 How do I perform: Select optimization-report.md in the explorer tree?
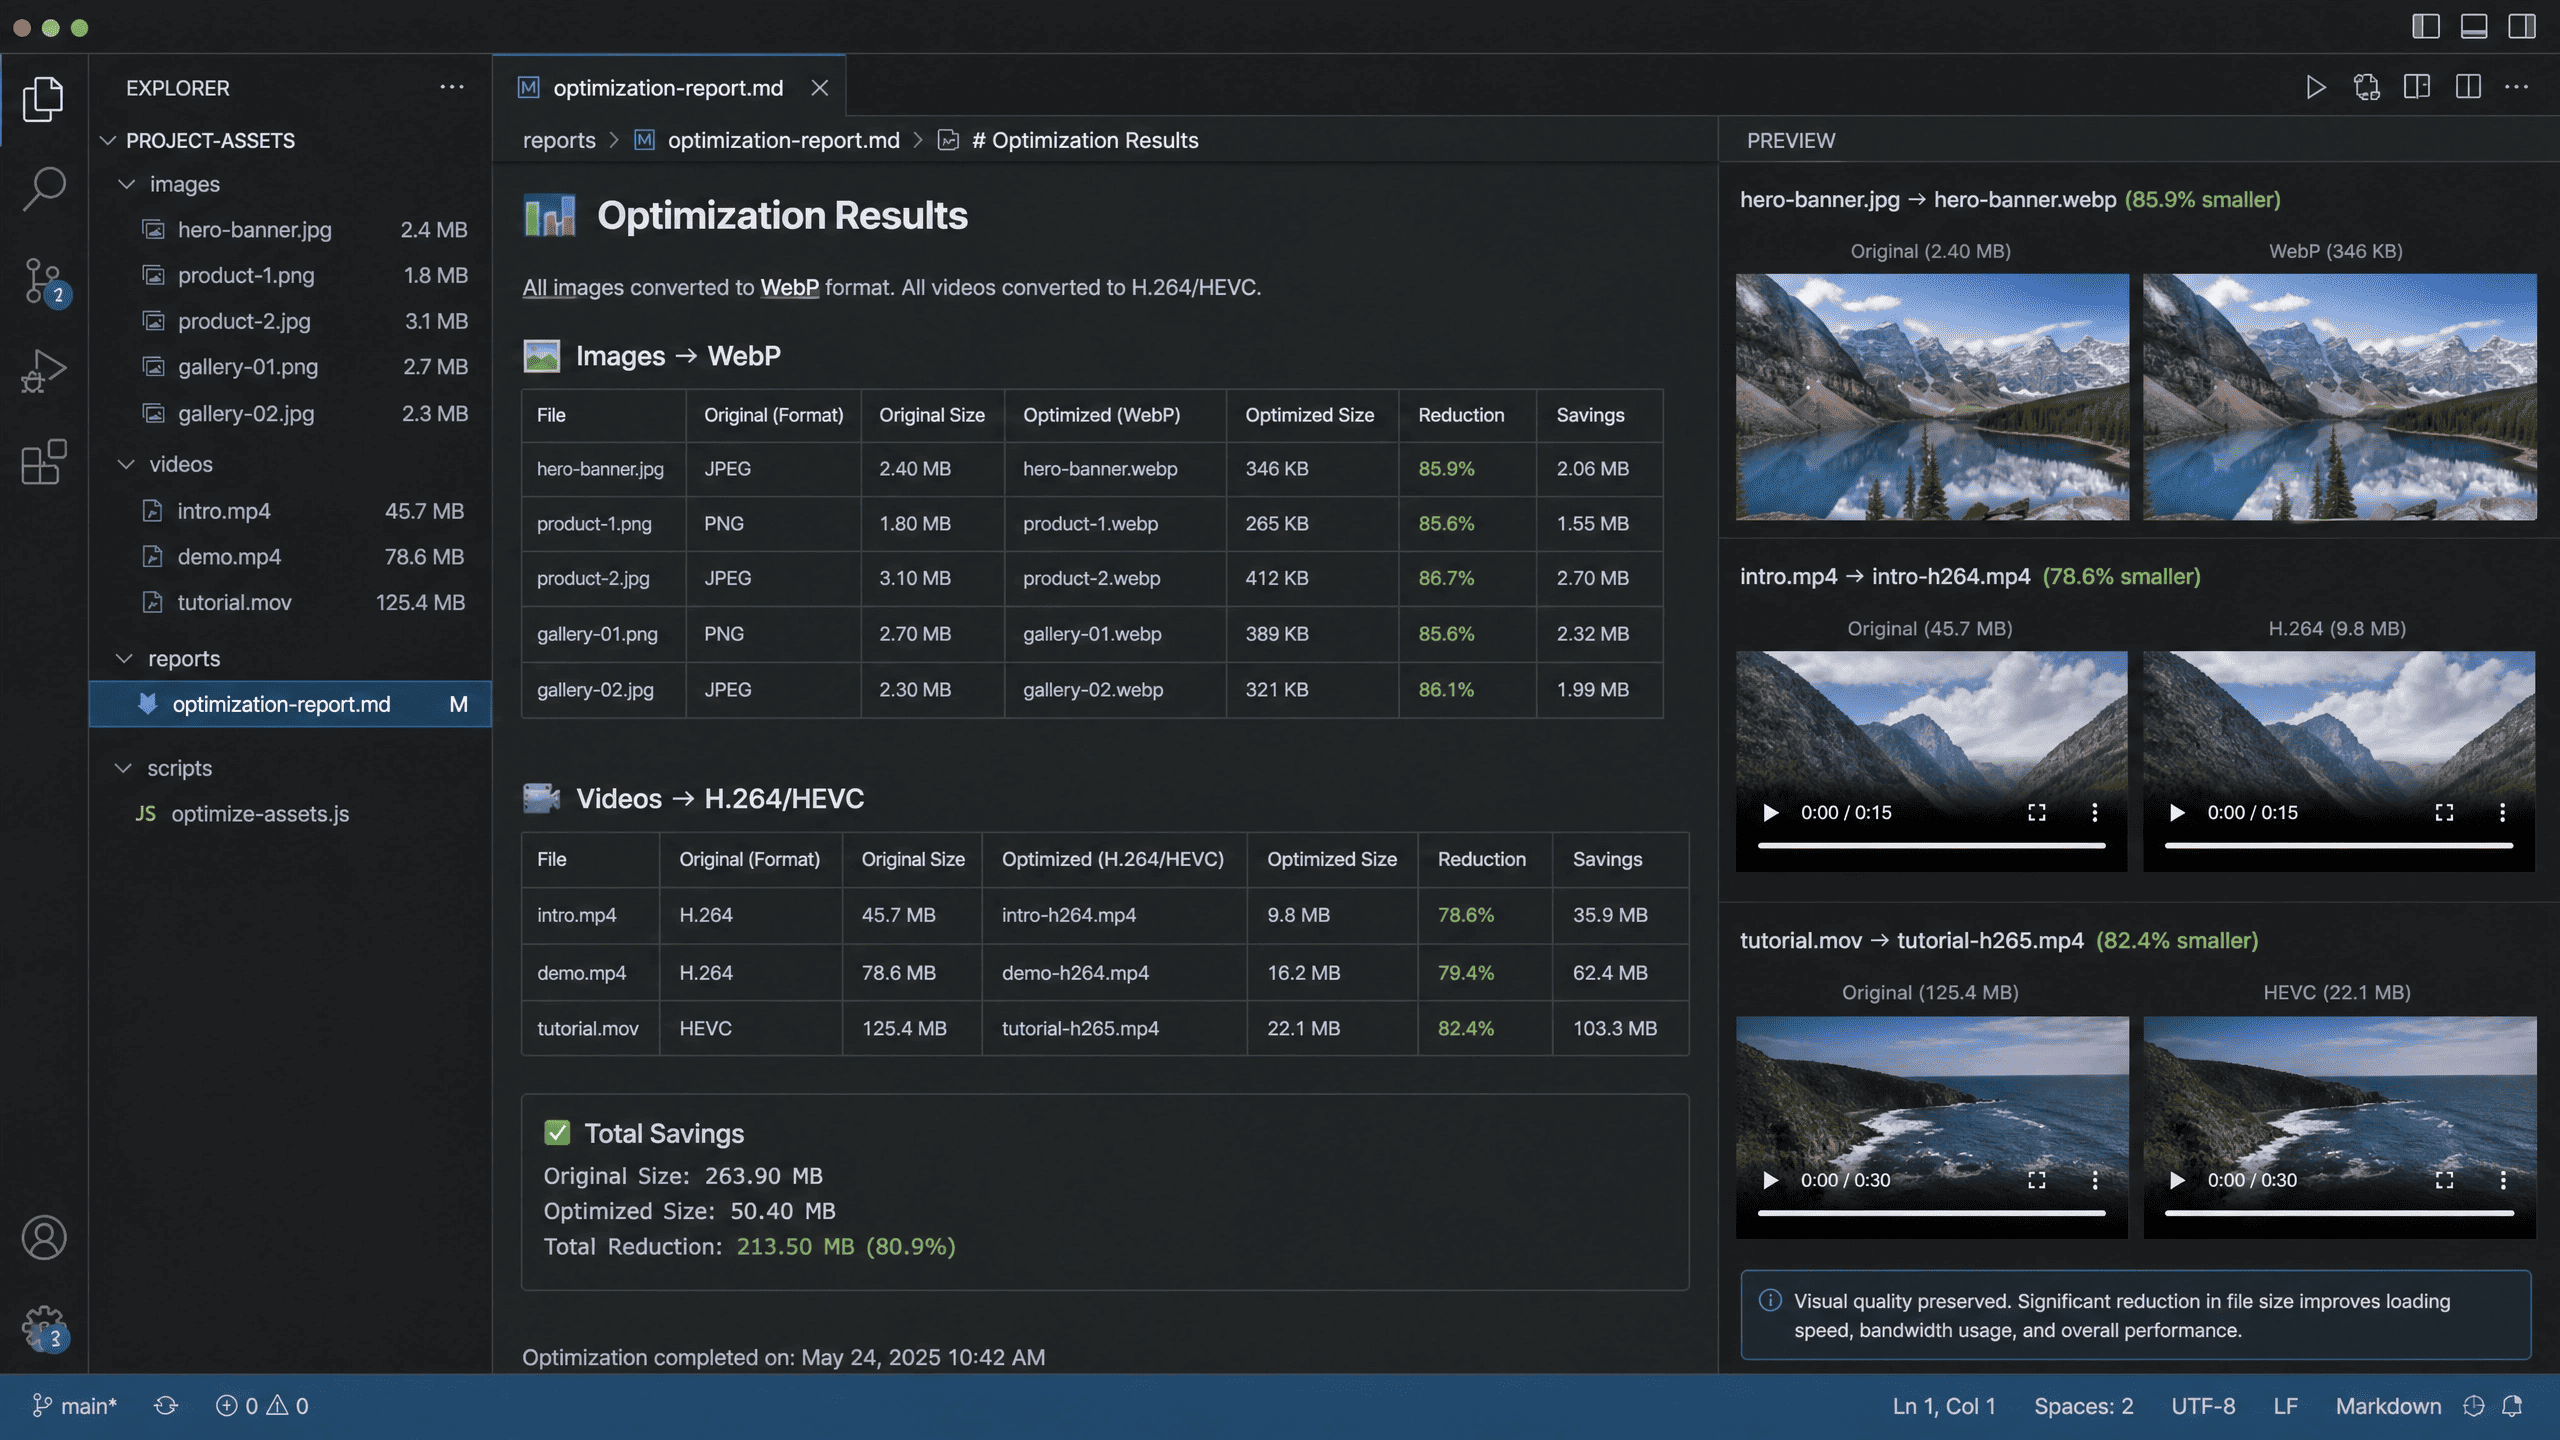[x=290, y=704]
